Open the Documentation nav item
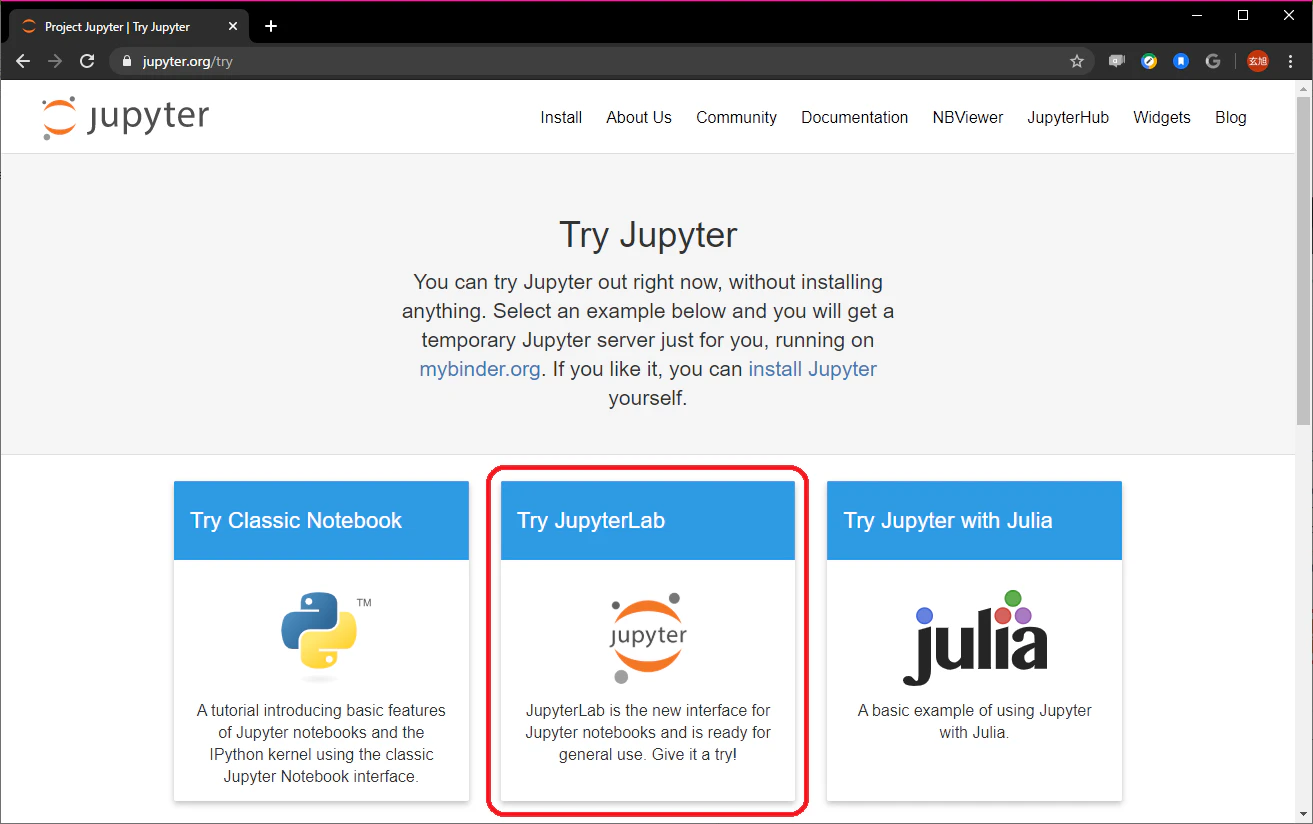The height and width of the screenshot is (824, 1313). point(855,117)
